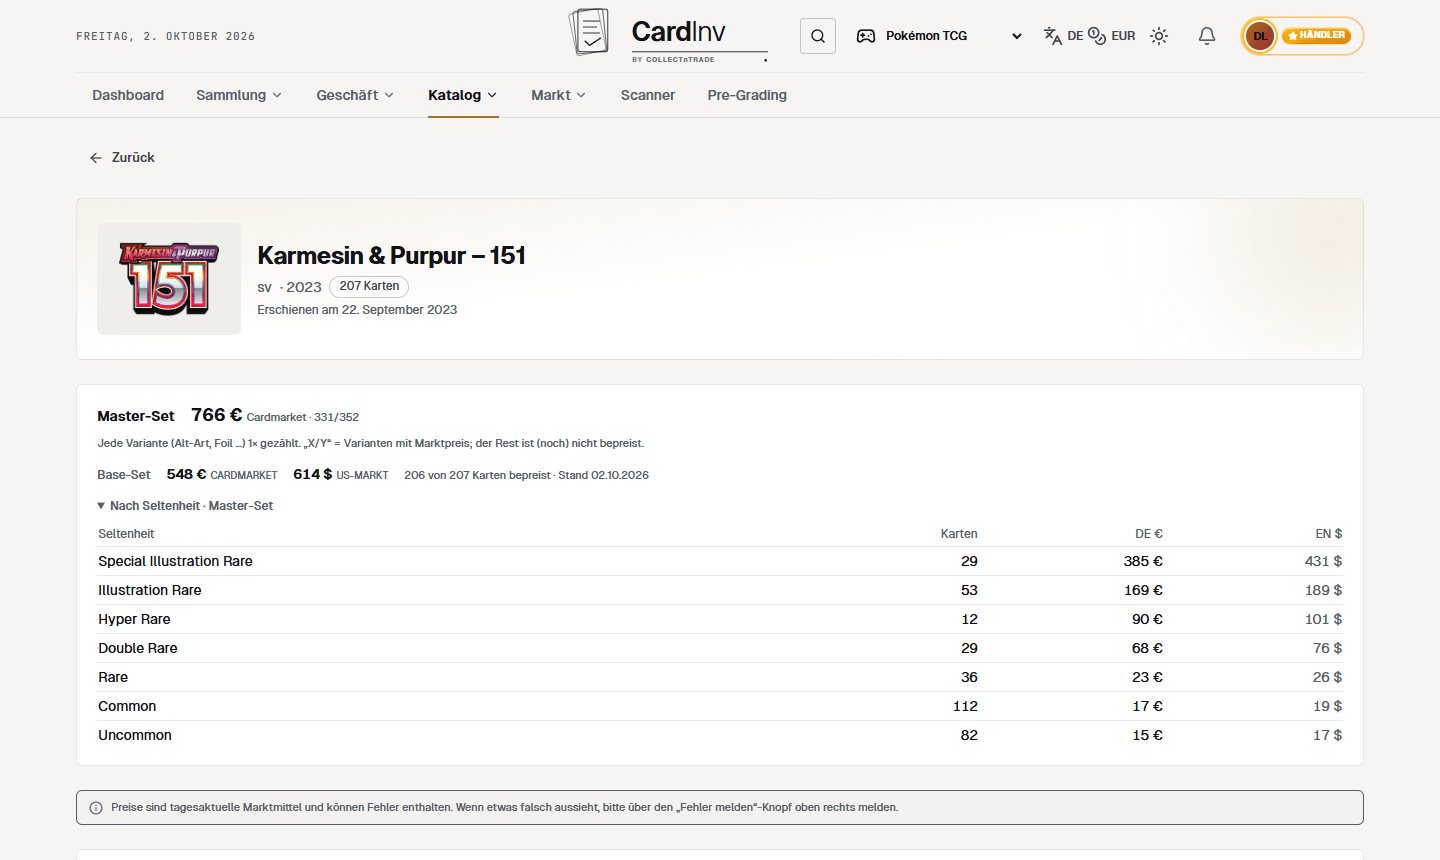
Task: Select the Double Rare row label
Action: [138, 648]
